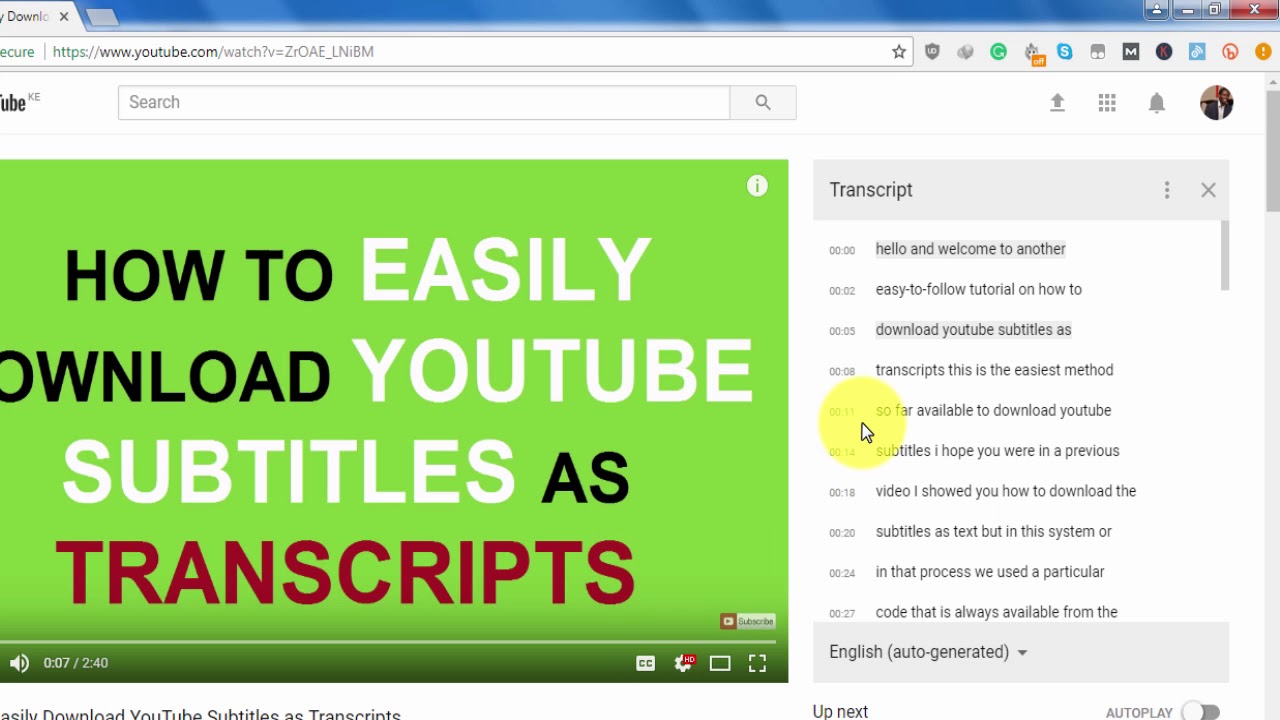Jump to 'so far available to download youtube'
This screenshot has height=720, width=1280.
pos(994,410)
